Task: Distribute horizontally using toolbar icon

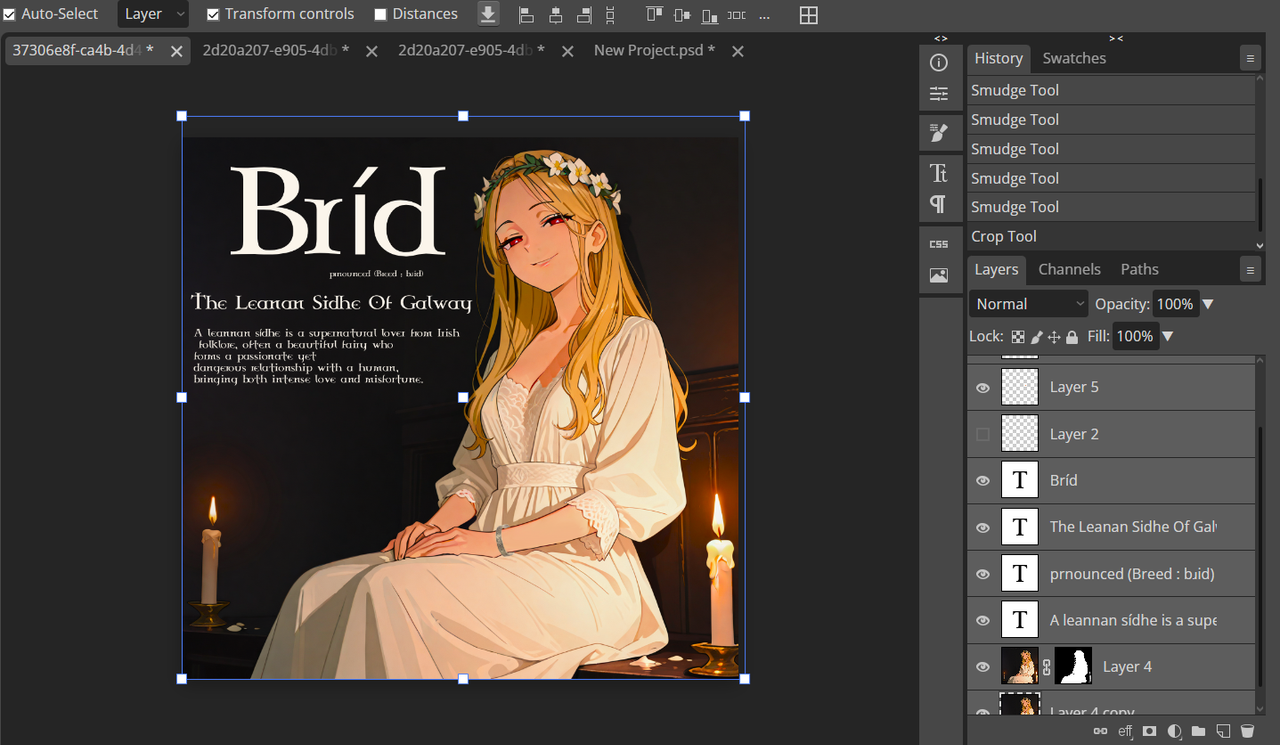Action: pos(737,15)
